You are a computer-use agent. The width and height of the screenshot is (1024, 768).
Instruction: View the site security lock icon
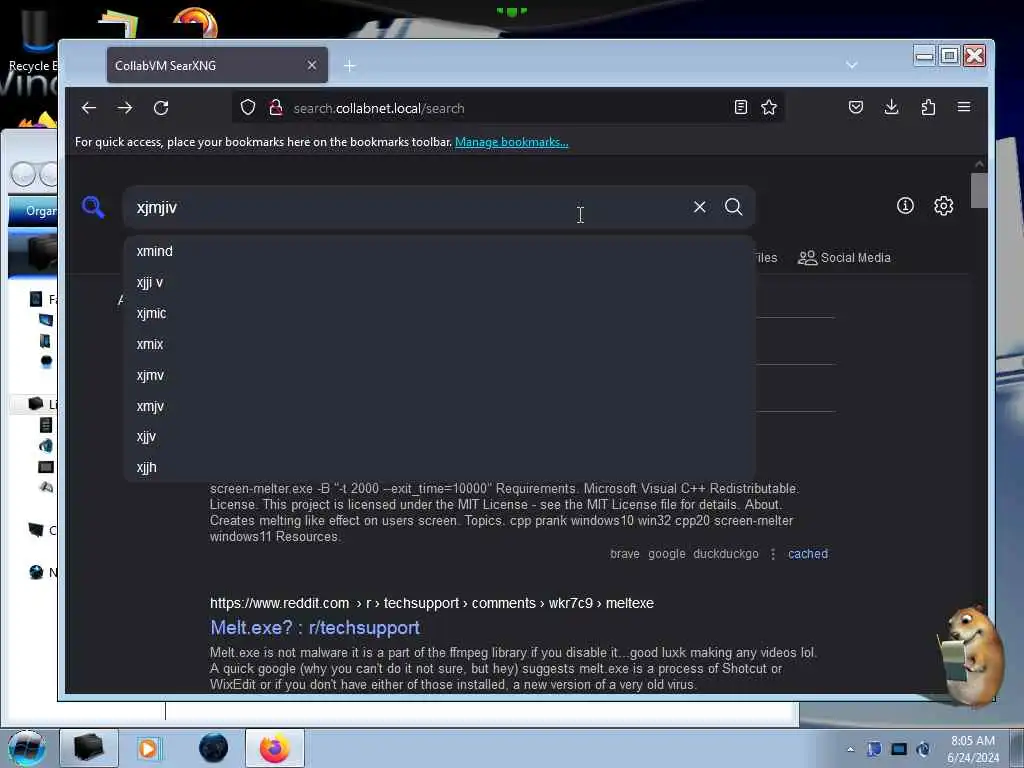(x=276, y=108)
